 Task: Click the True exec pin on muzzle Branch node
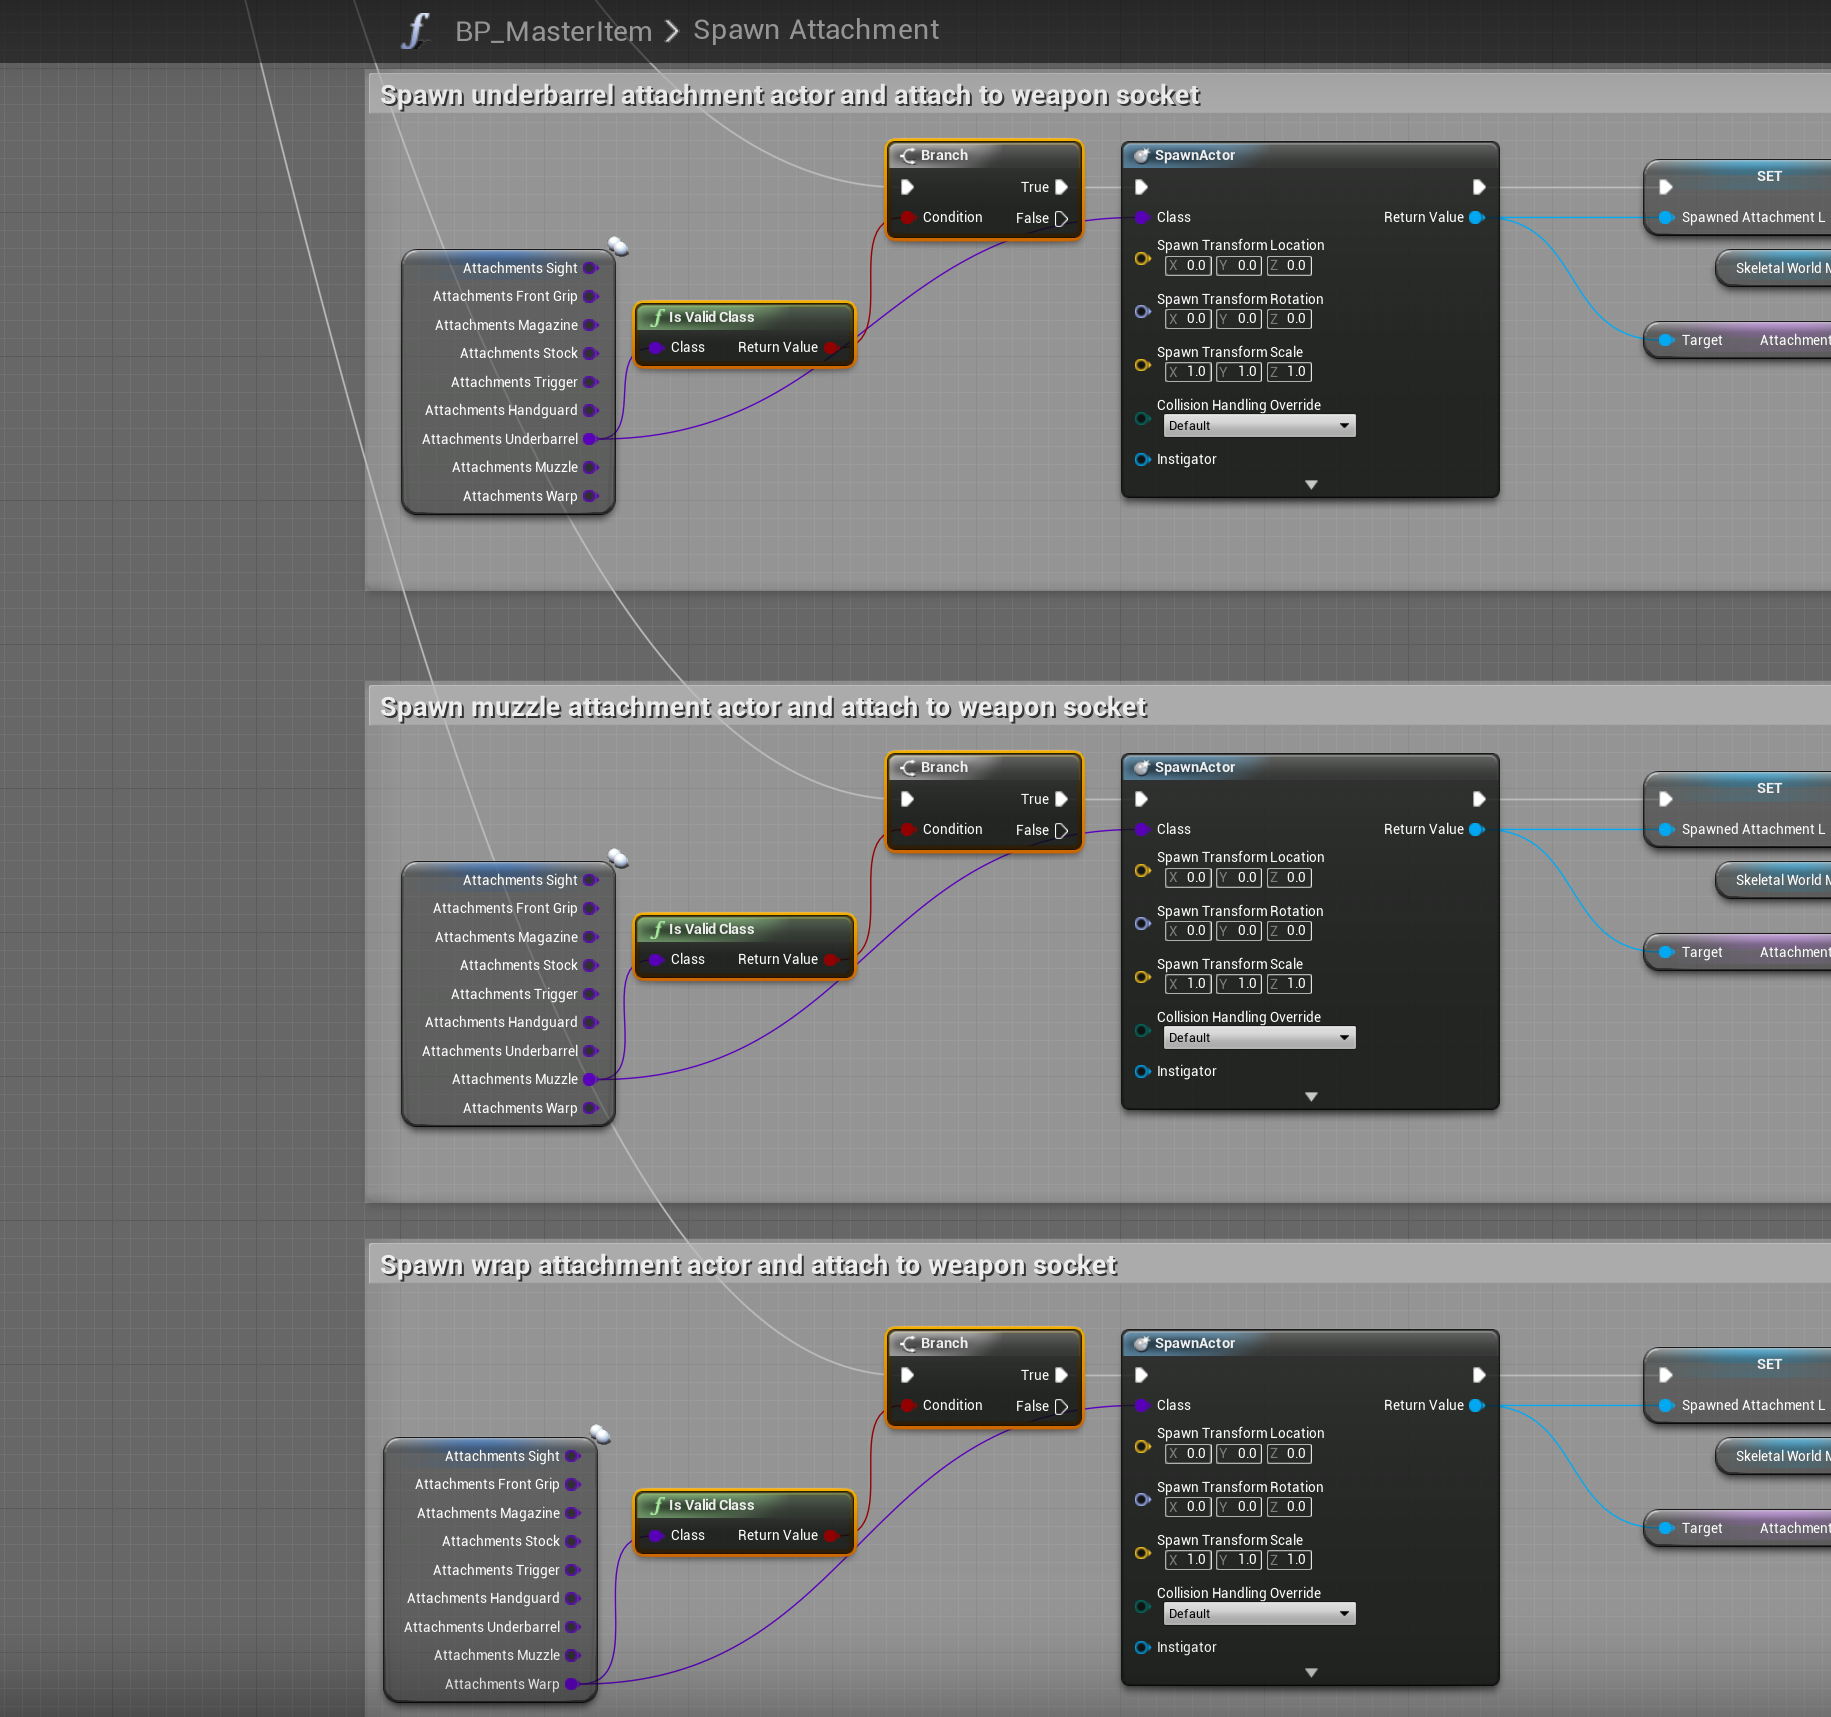pyautogui.click(x=1061, y=799)
